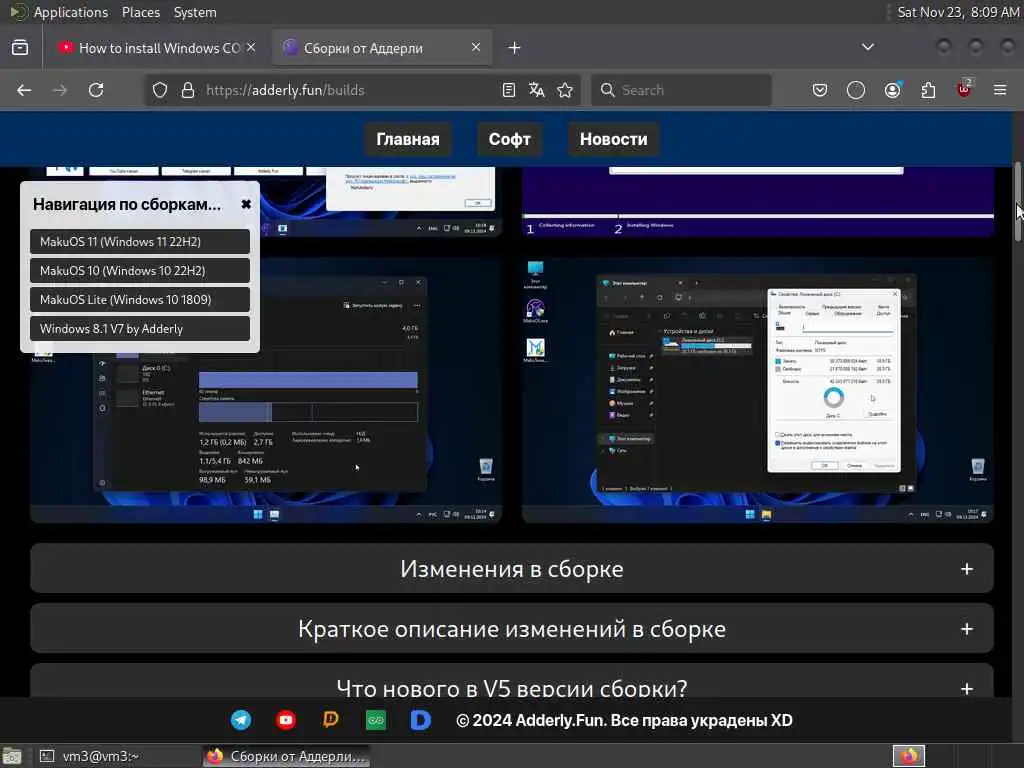Screen dimensions: 1024x768
Task: Jump to MakuOS Lite (Windows 10 1809)
Action: pos(140,300)
